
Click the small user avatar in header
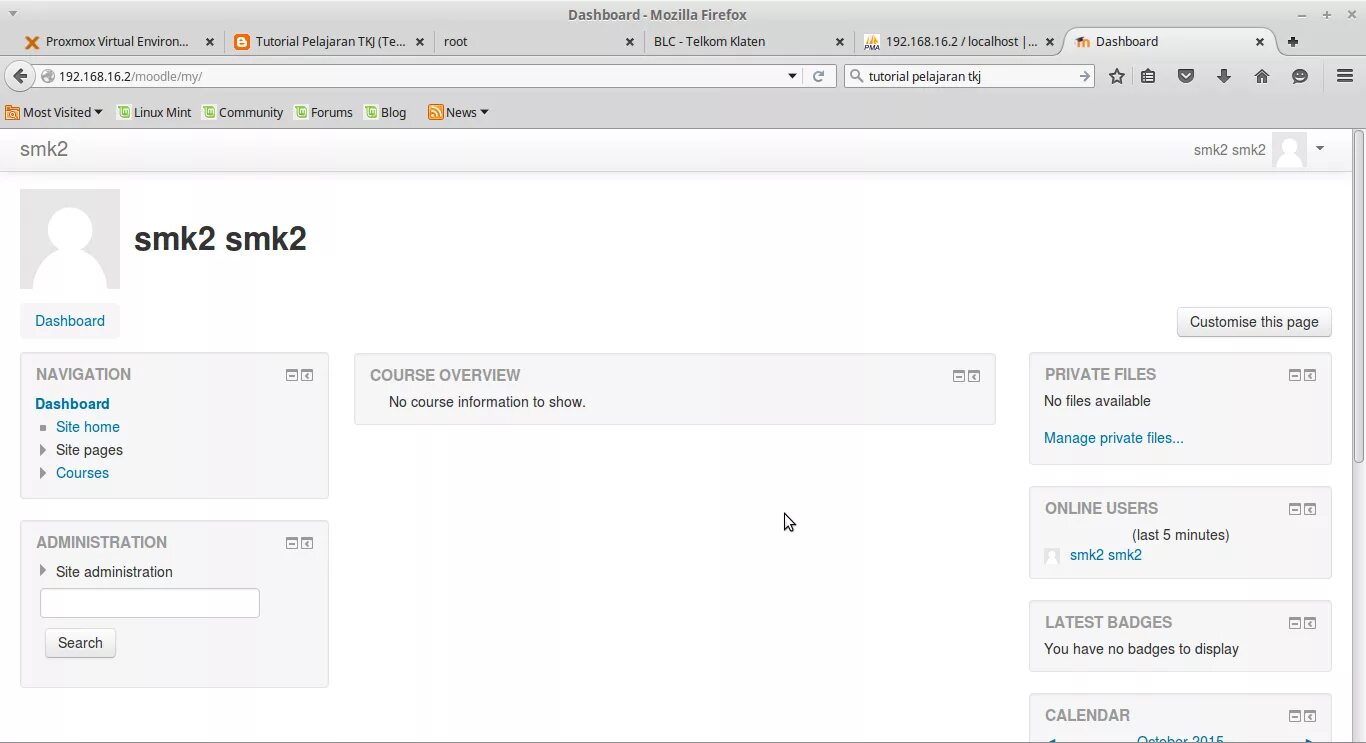tap(1289, 150)
